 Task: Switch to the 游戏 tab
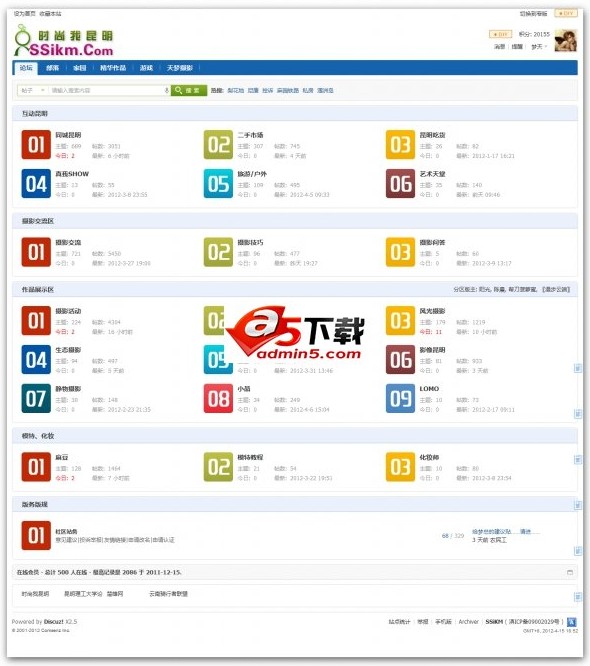[x=147, y=68]
